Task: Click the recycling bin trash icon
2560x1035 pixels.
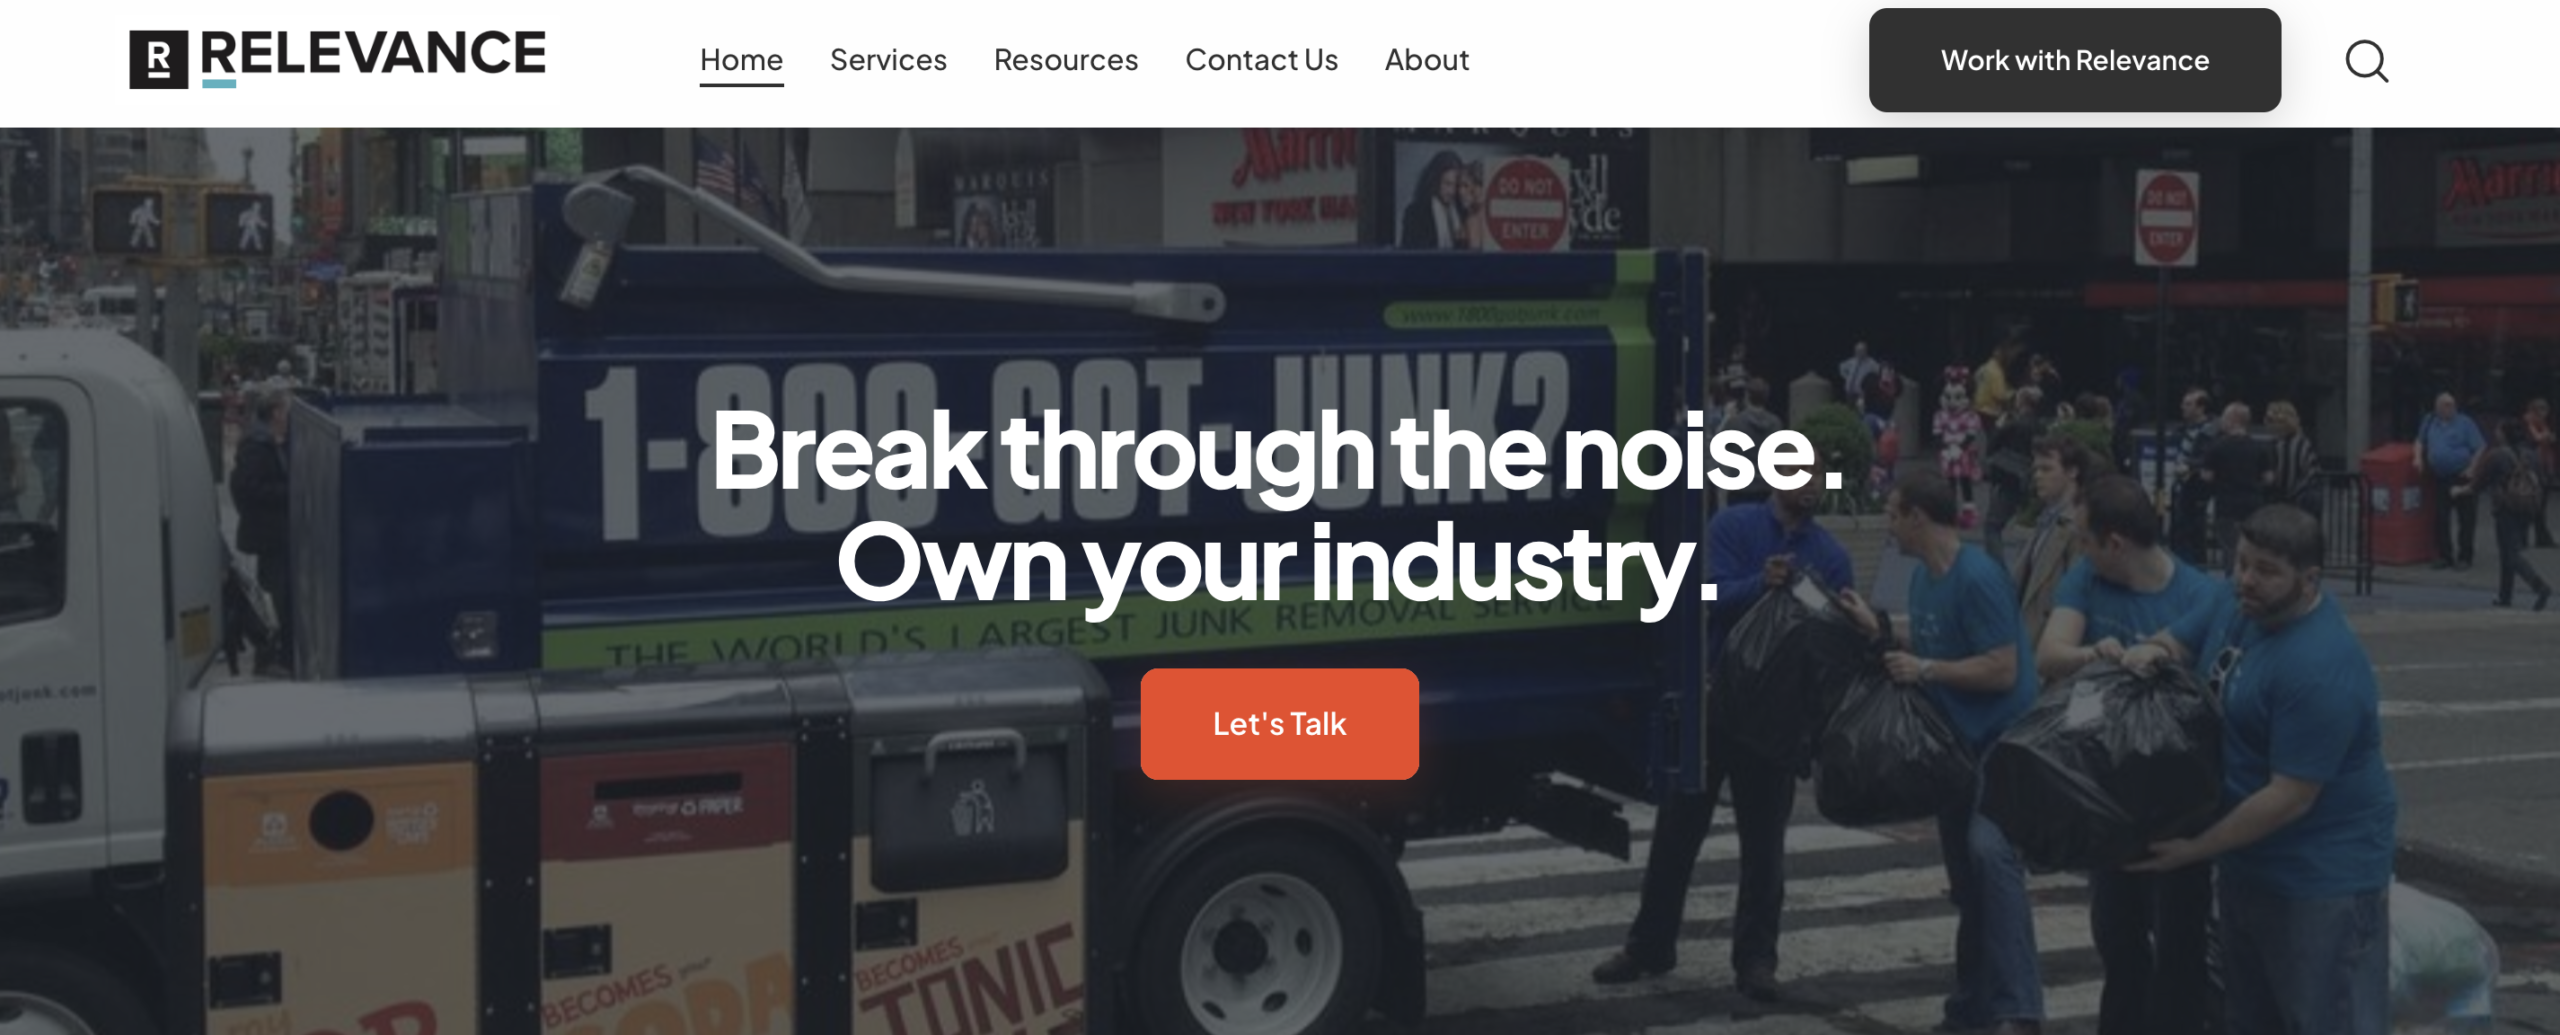Action: [972, 807]
